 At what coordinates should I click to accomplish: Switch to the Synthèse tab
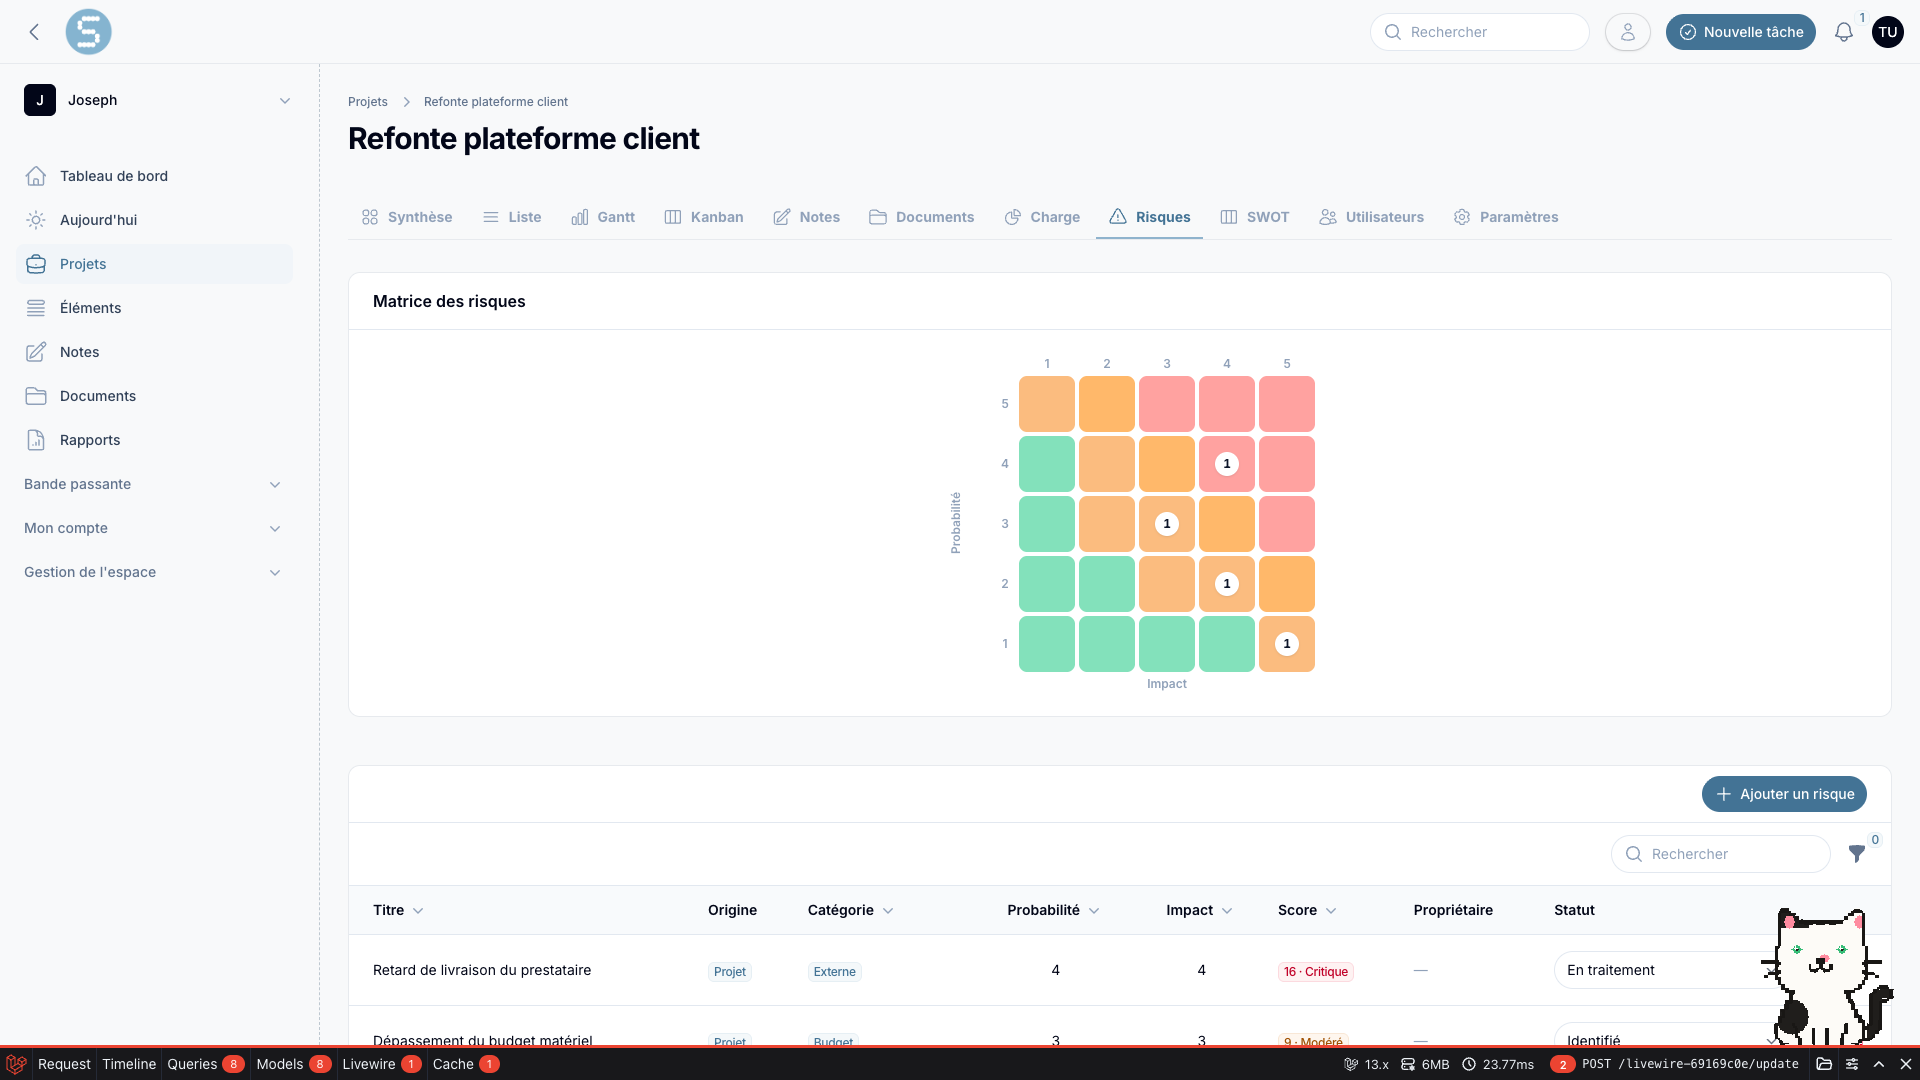point(407,217)
